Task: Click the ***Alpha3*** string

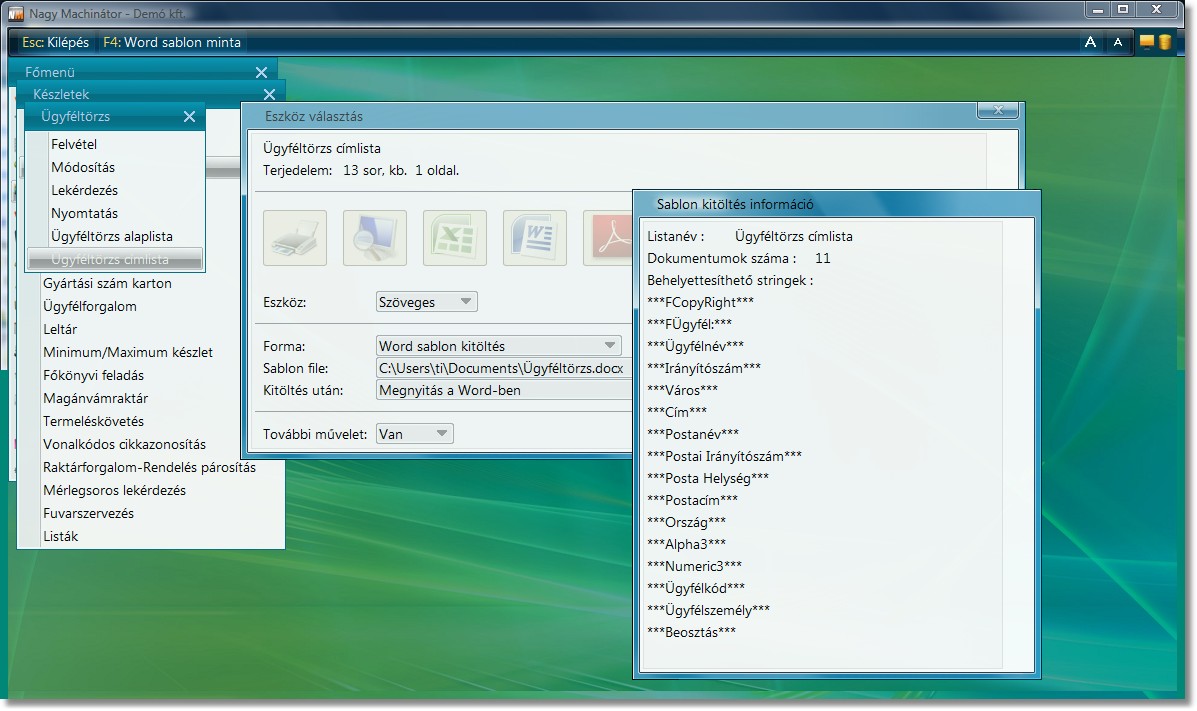Action: pos(686,545)
